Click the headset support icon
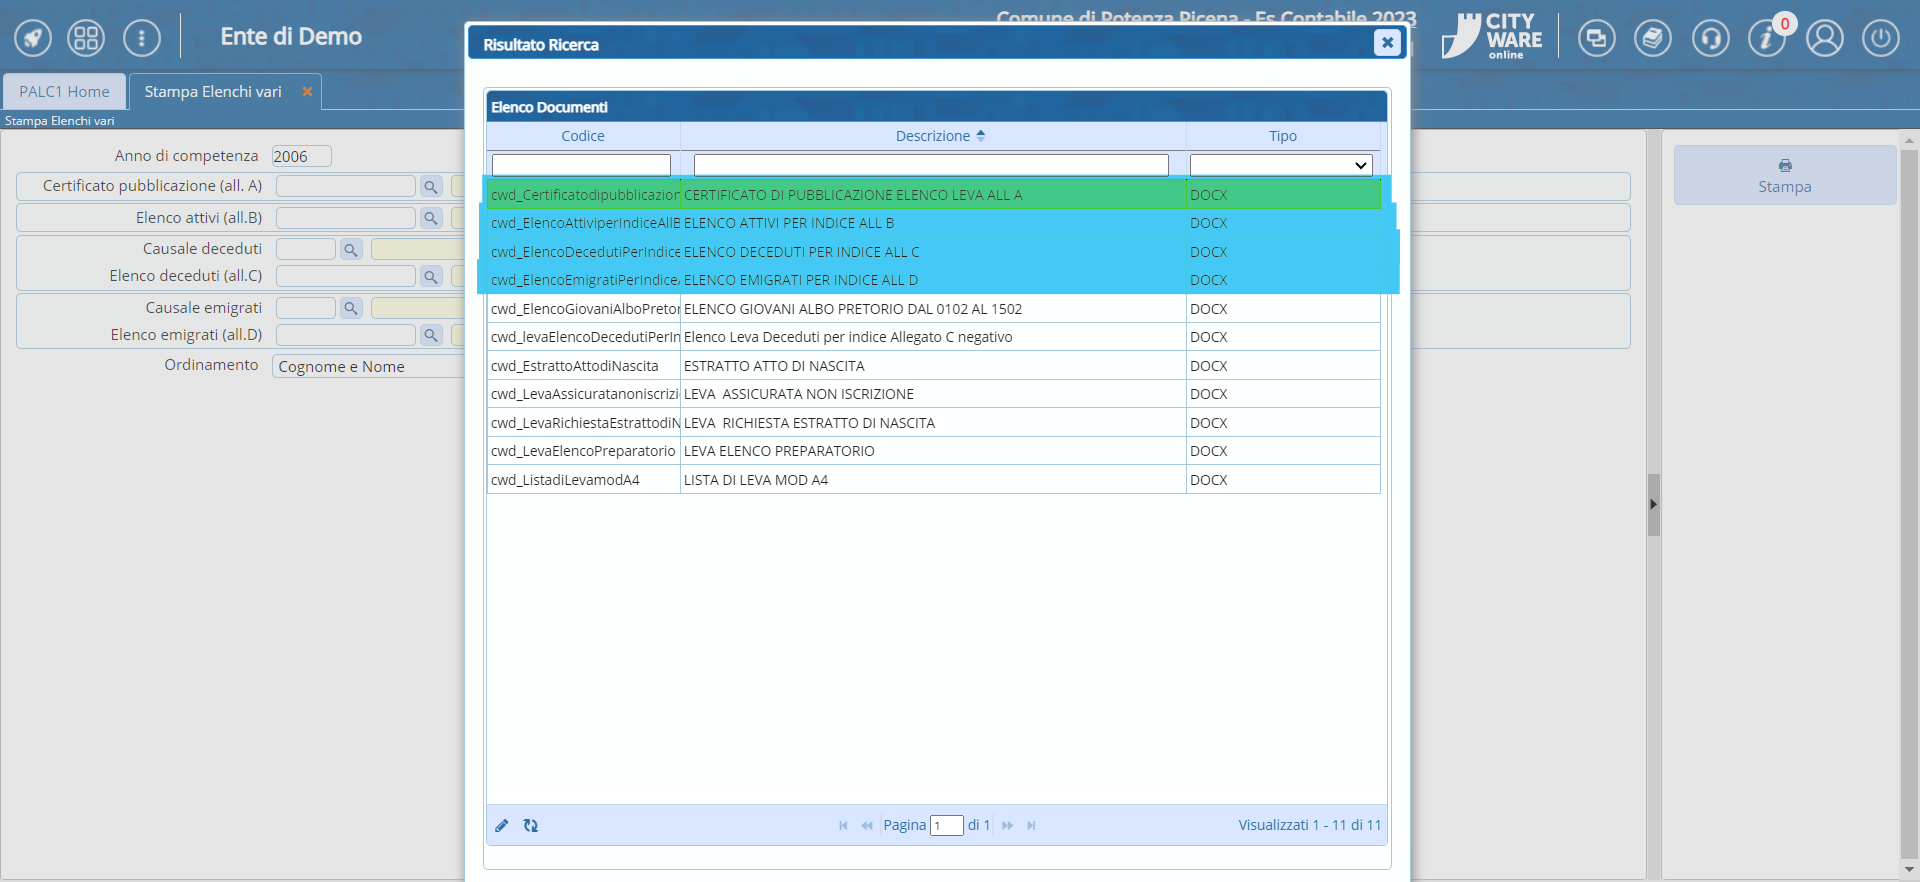 click(x=1710, y=39)
